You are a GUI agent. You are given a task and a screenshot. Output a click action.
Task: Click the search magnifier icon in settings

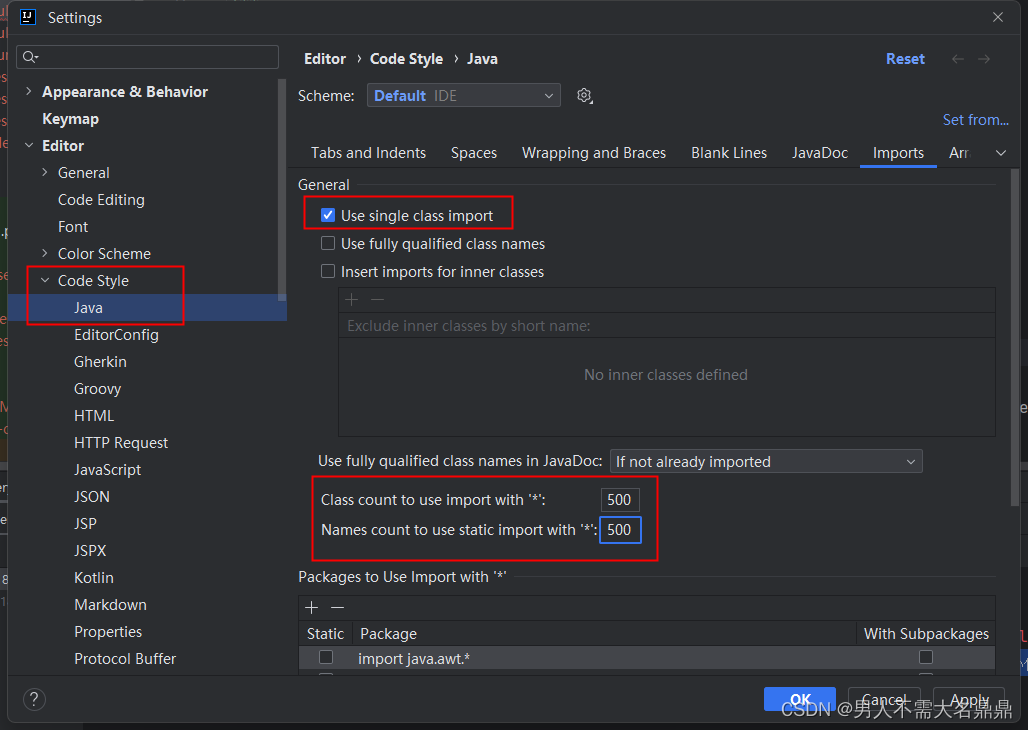[x=30, y=57]
